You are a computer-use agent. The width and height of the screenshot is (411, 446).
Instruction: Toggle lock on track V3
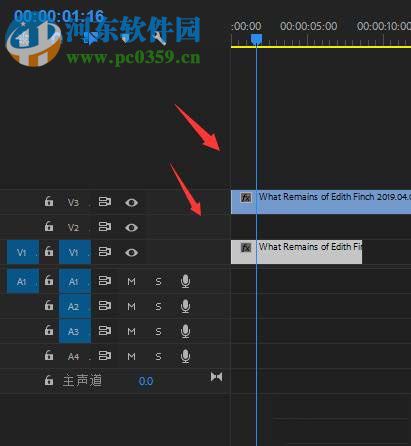49,202
